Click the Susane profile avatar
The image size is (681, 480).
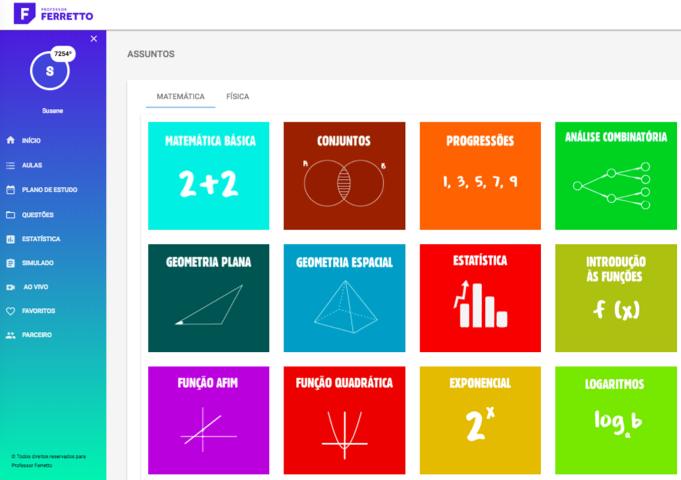(49, 71)
